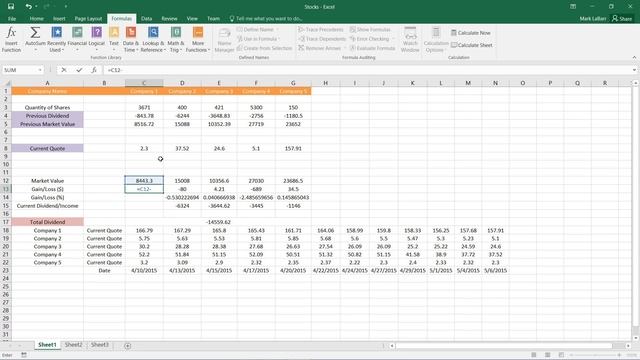Click the Tell me what you want to do box

point(266,19)
